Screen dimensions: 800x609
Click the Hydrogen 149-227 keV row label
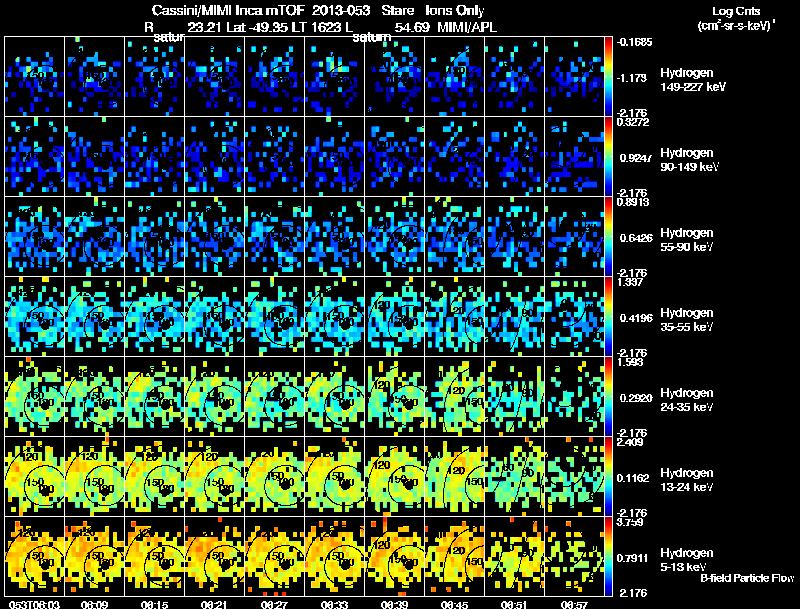pos(692,80)
